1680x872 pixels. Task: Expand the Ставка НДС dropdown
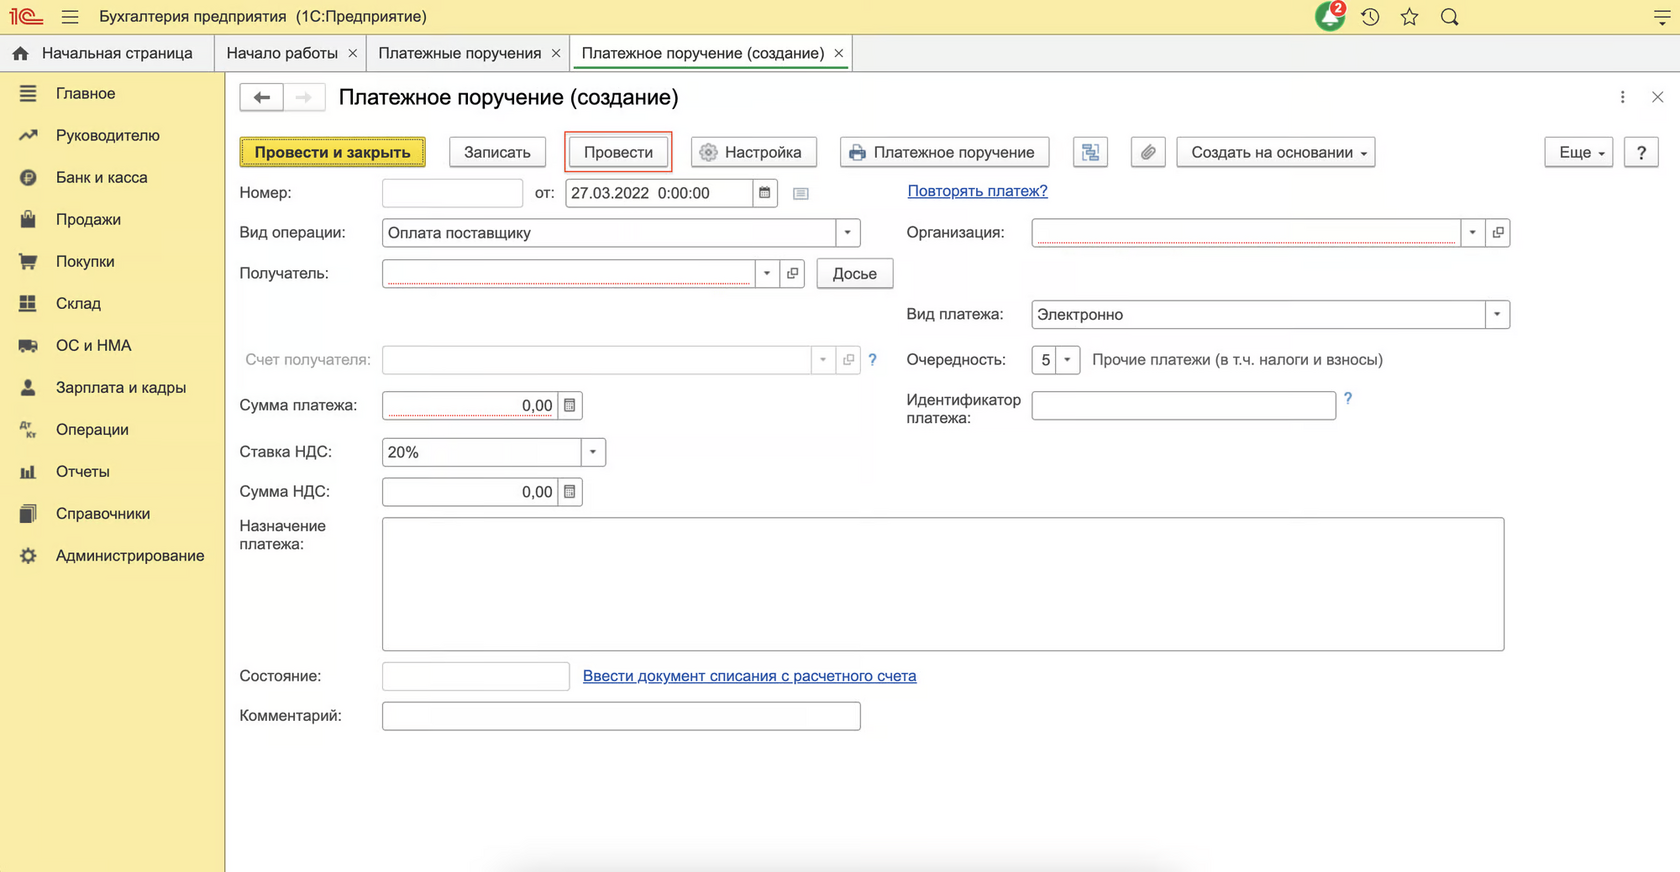coord(593,452)
